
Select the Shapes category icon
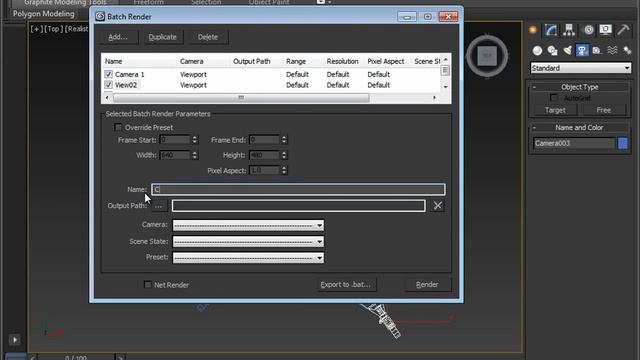point(553,51)
